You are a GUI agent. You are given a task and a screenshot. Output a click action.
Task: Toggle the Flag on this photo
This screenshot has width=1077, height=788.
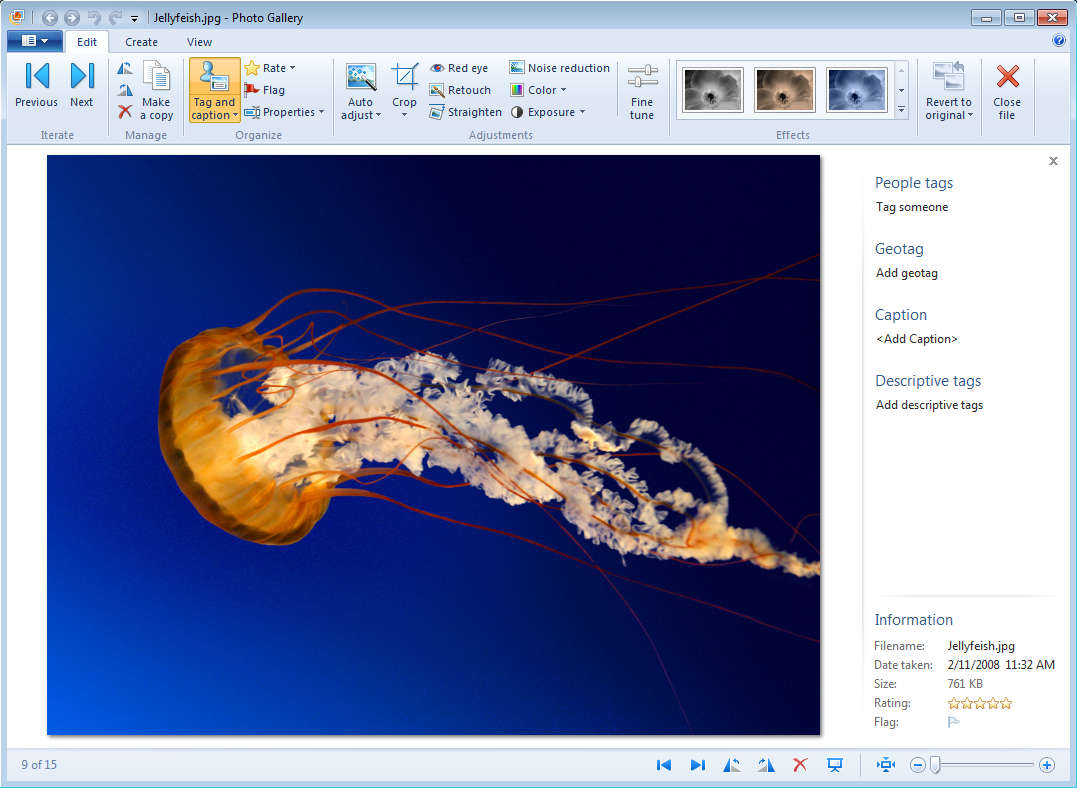tap(265, 90)
